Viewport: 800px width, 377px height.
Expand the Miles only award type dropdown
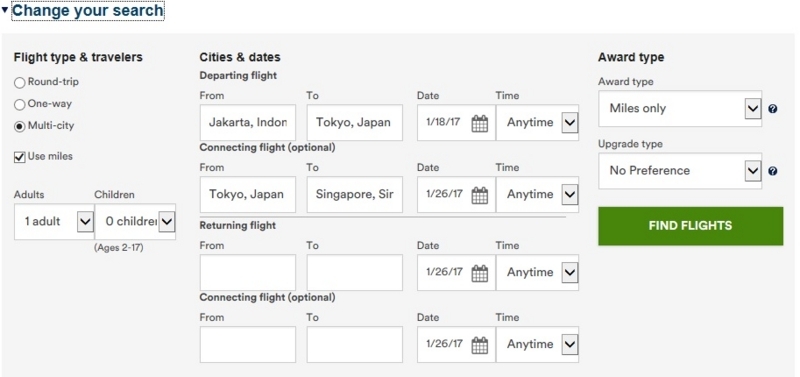point(680,109)
